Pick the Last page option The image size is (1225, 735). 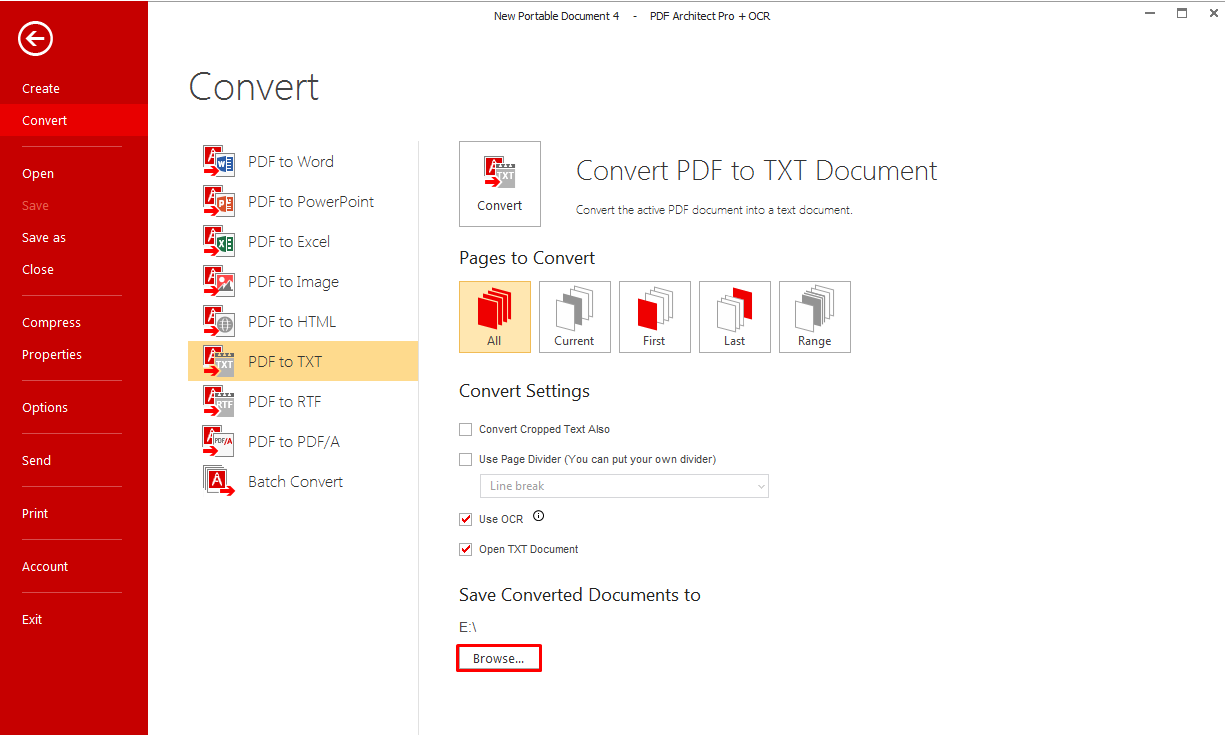click(x=734, y=317)
